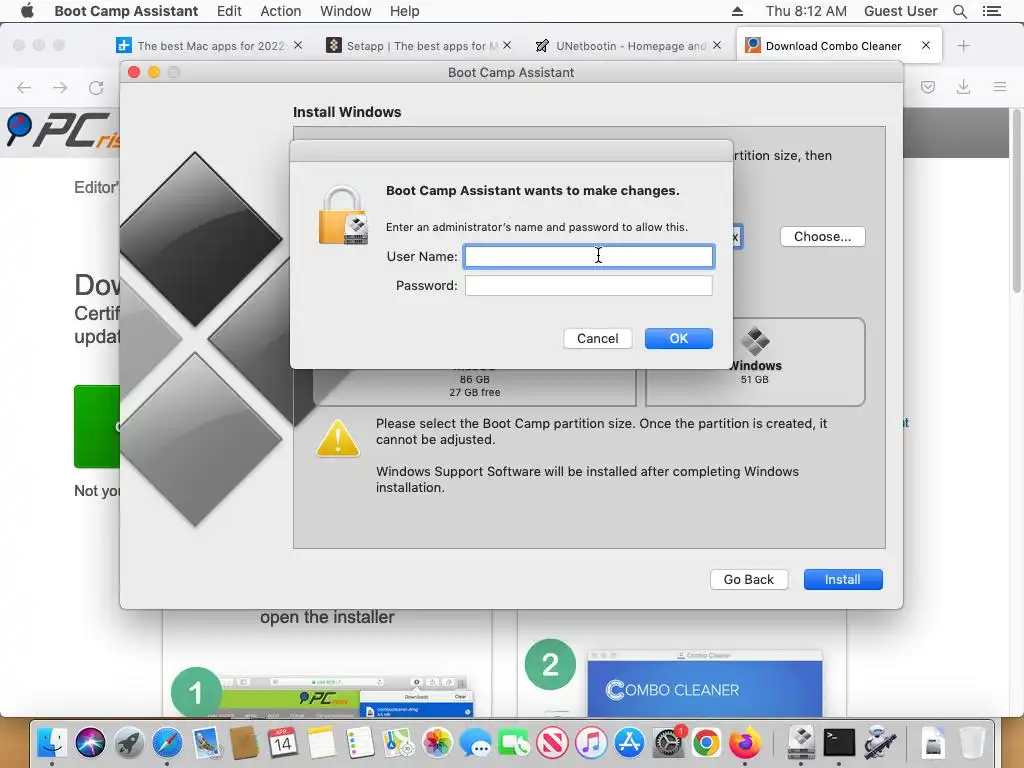Open the Help menu

pos(404,11)
